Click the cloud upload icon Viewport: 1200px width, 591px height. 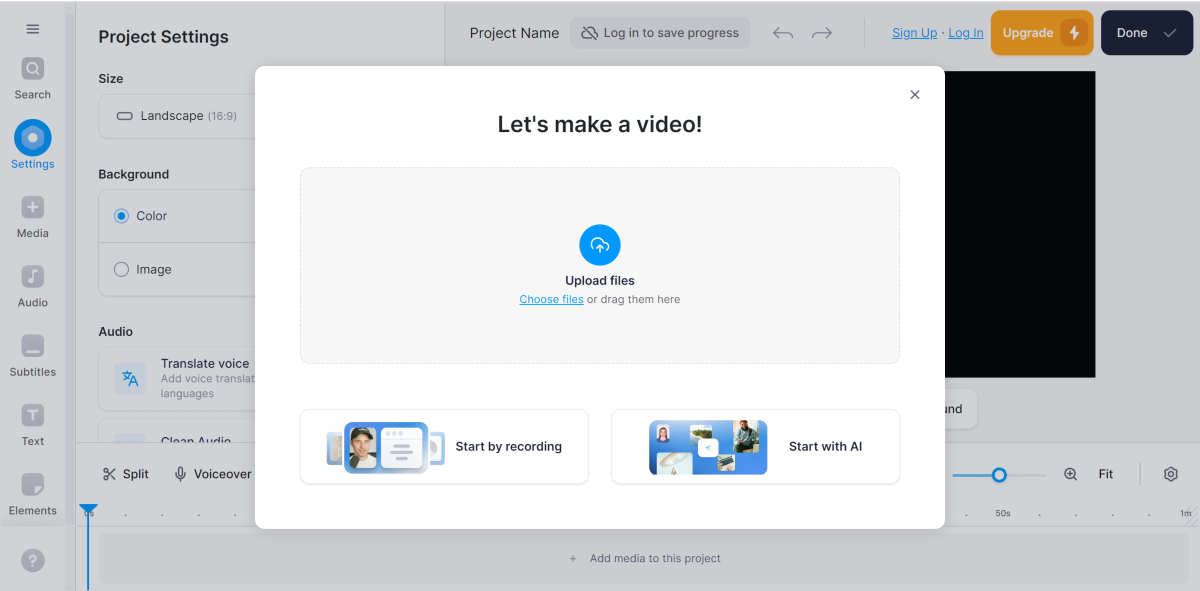tap(600, 245)
